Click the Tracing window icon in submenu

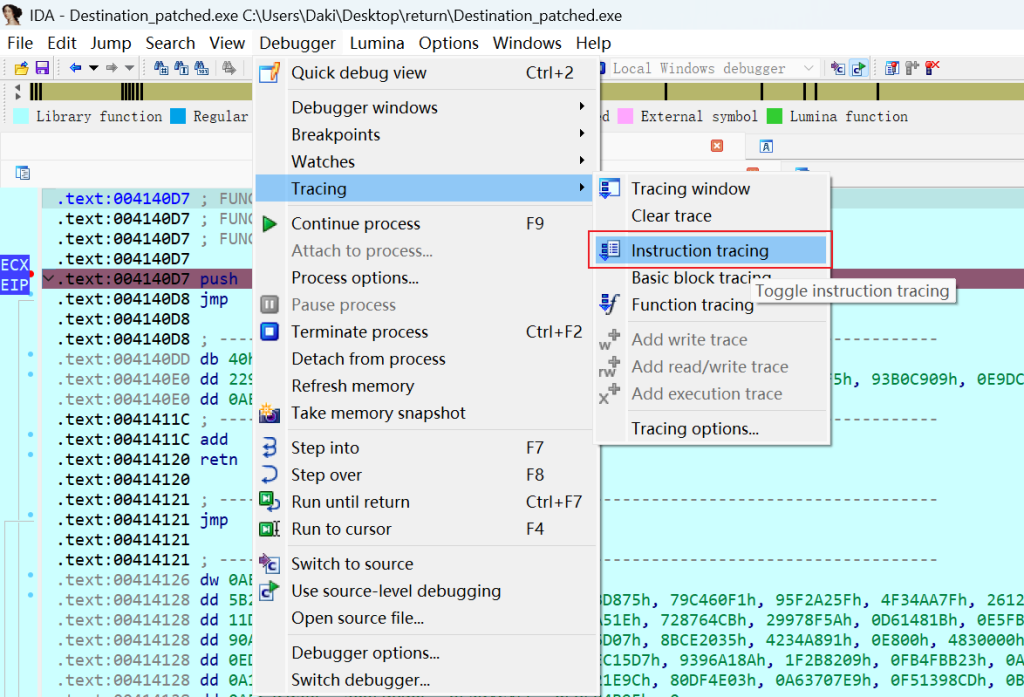tap(609, 189)
